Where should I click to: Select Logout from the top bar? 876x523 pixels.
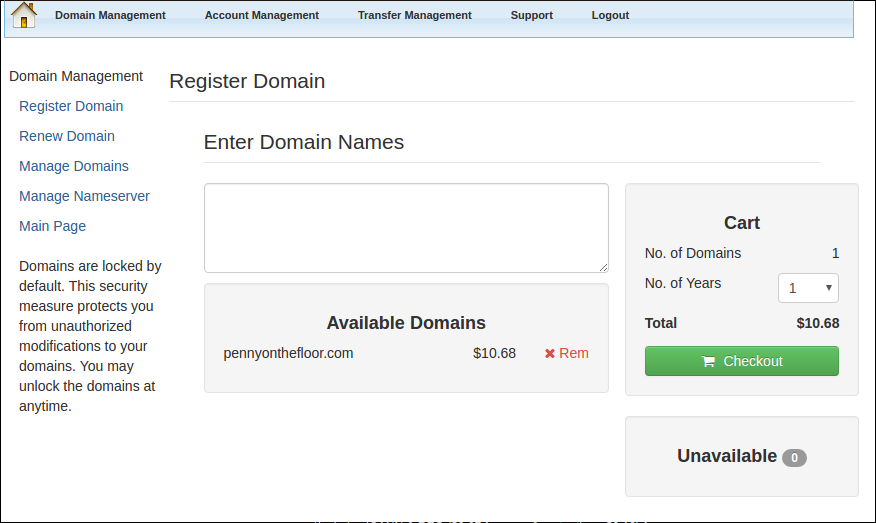point(610,16)
